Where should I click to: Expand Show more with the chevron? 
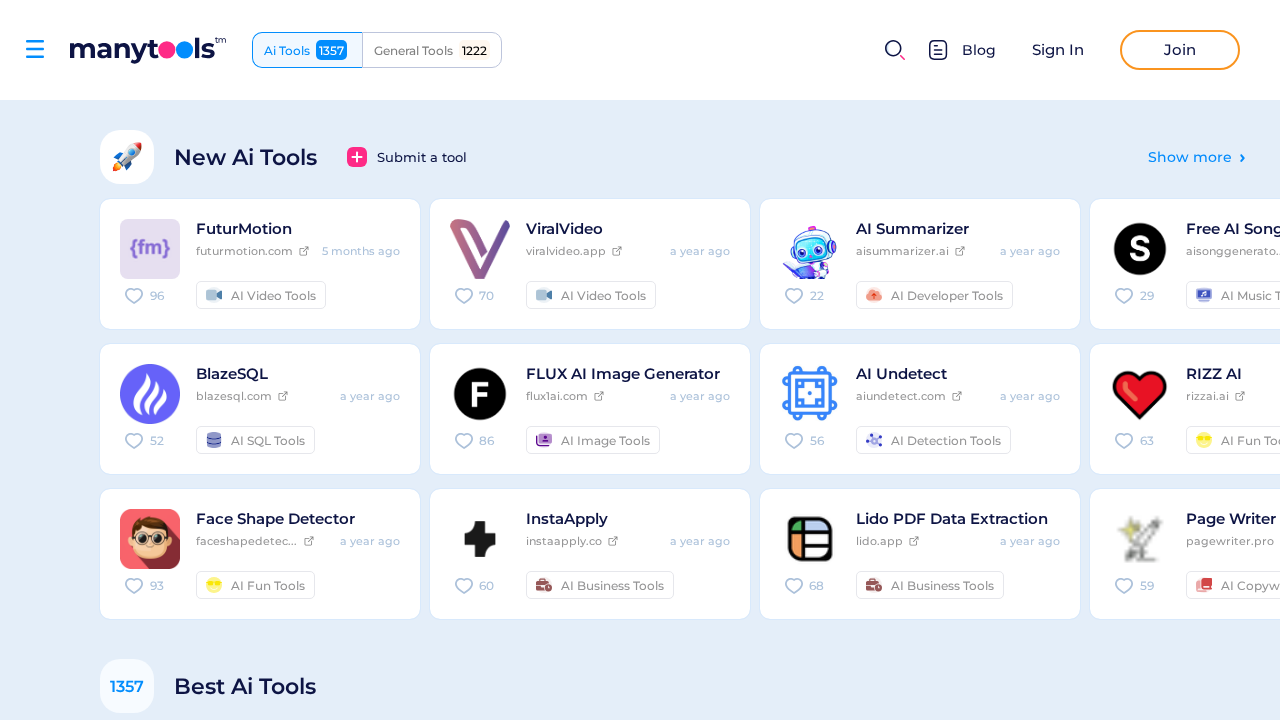(x=1242, y=157)
